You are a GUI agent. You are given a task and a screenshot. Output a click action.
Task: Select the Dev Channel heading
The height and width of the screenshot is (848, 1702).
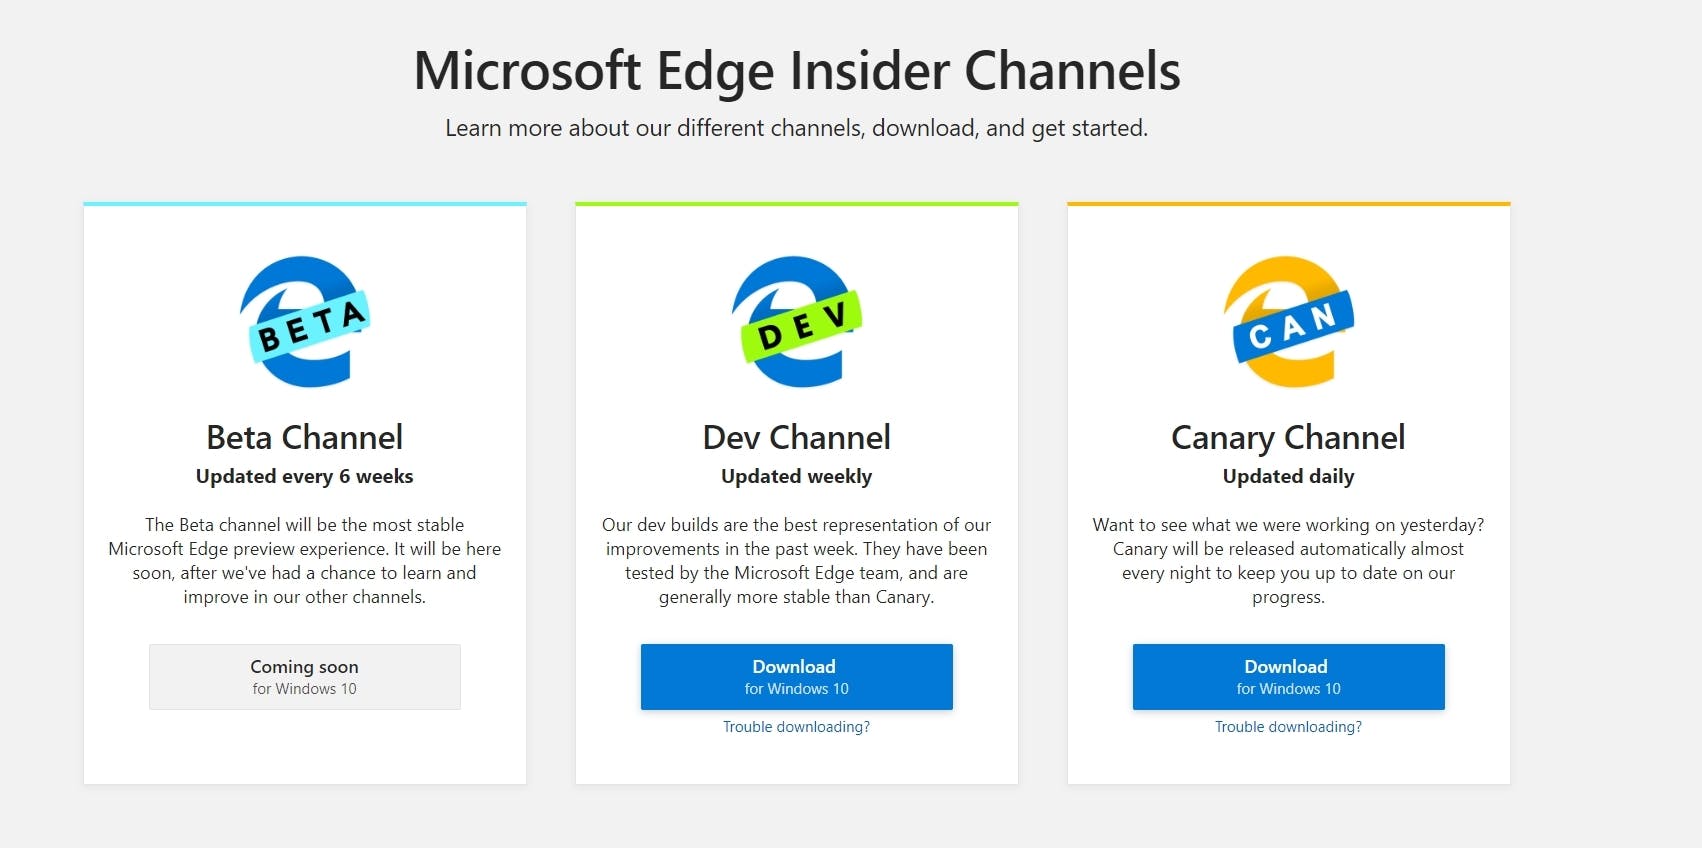point(797,437)
